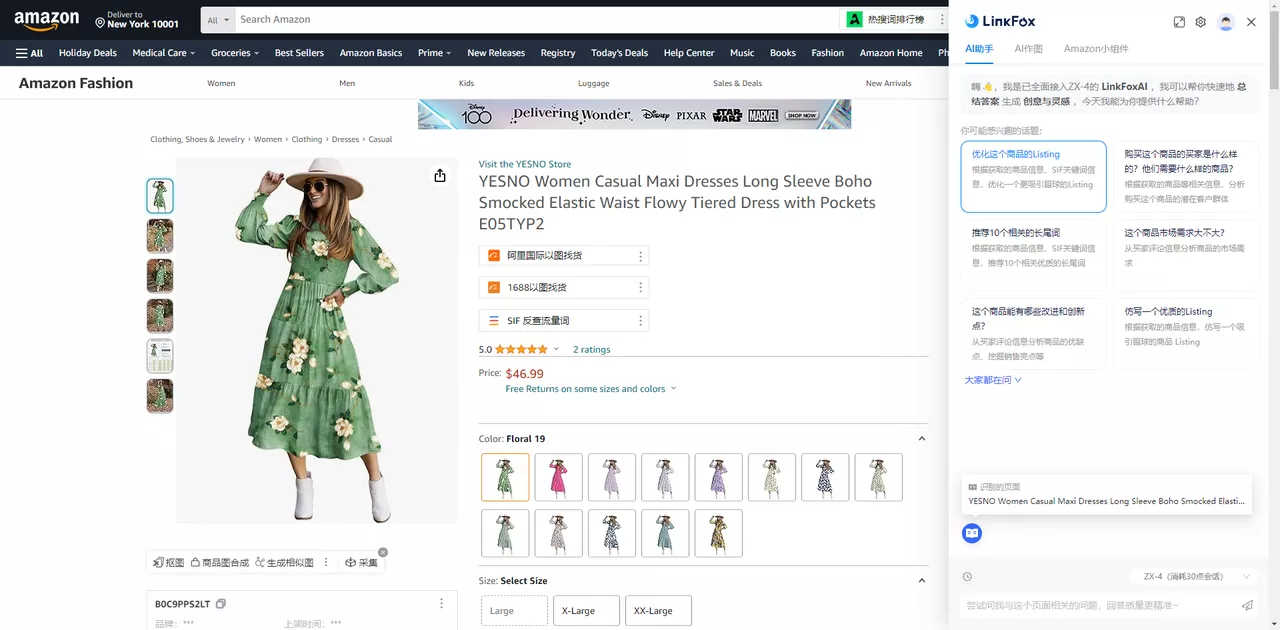Click the LinkFox user avatar icon
The image size is (1280, 630).
tap(1226, 22)
